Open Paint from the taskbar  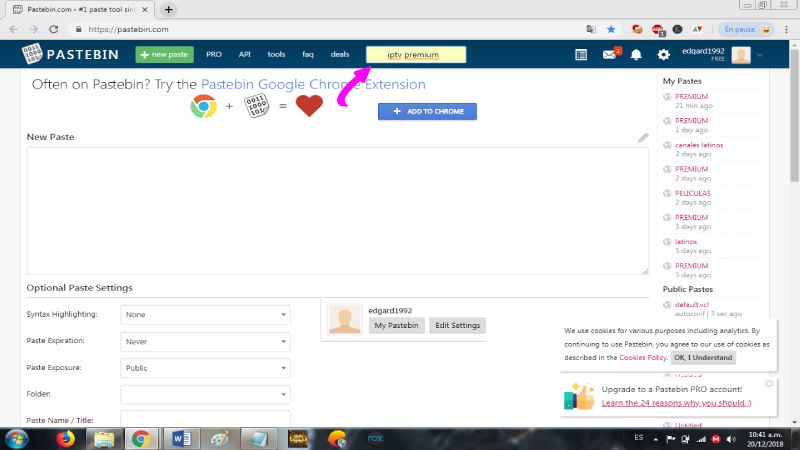coord(219,439)
